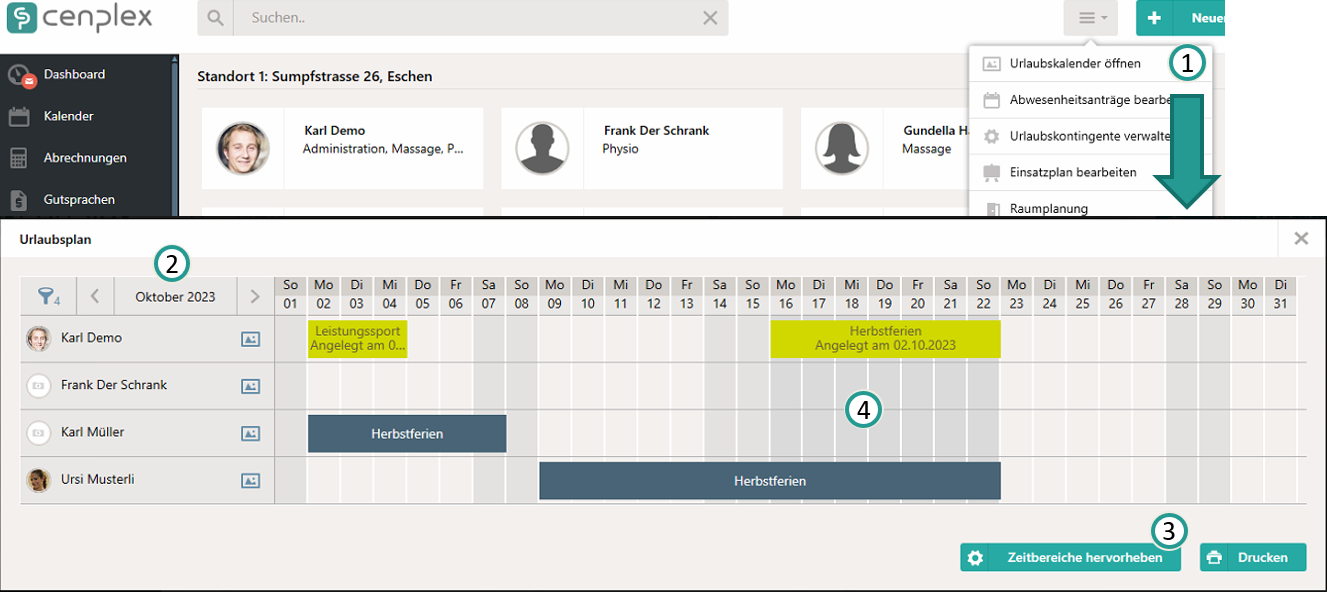Viewport: 1327px width, 593px height.
Task: Click Zeitbereiche hervorheben button
Action: [1070, 558]
